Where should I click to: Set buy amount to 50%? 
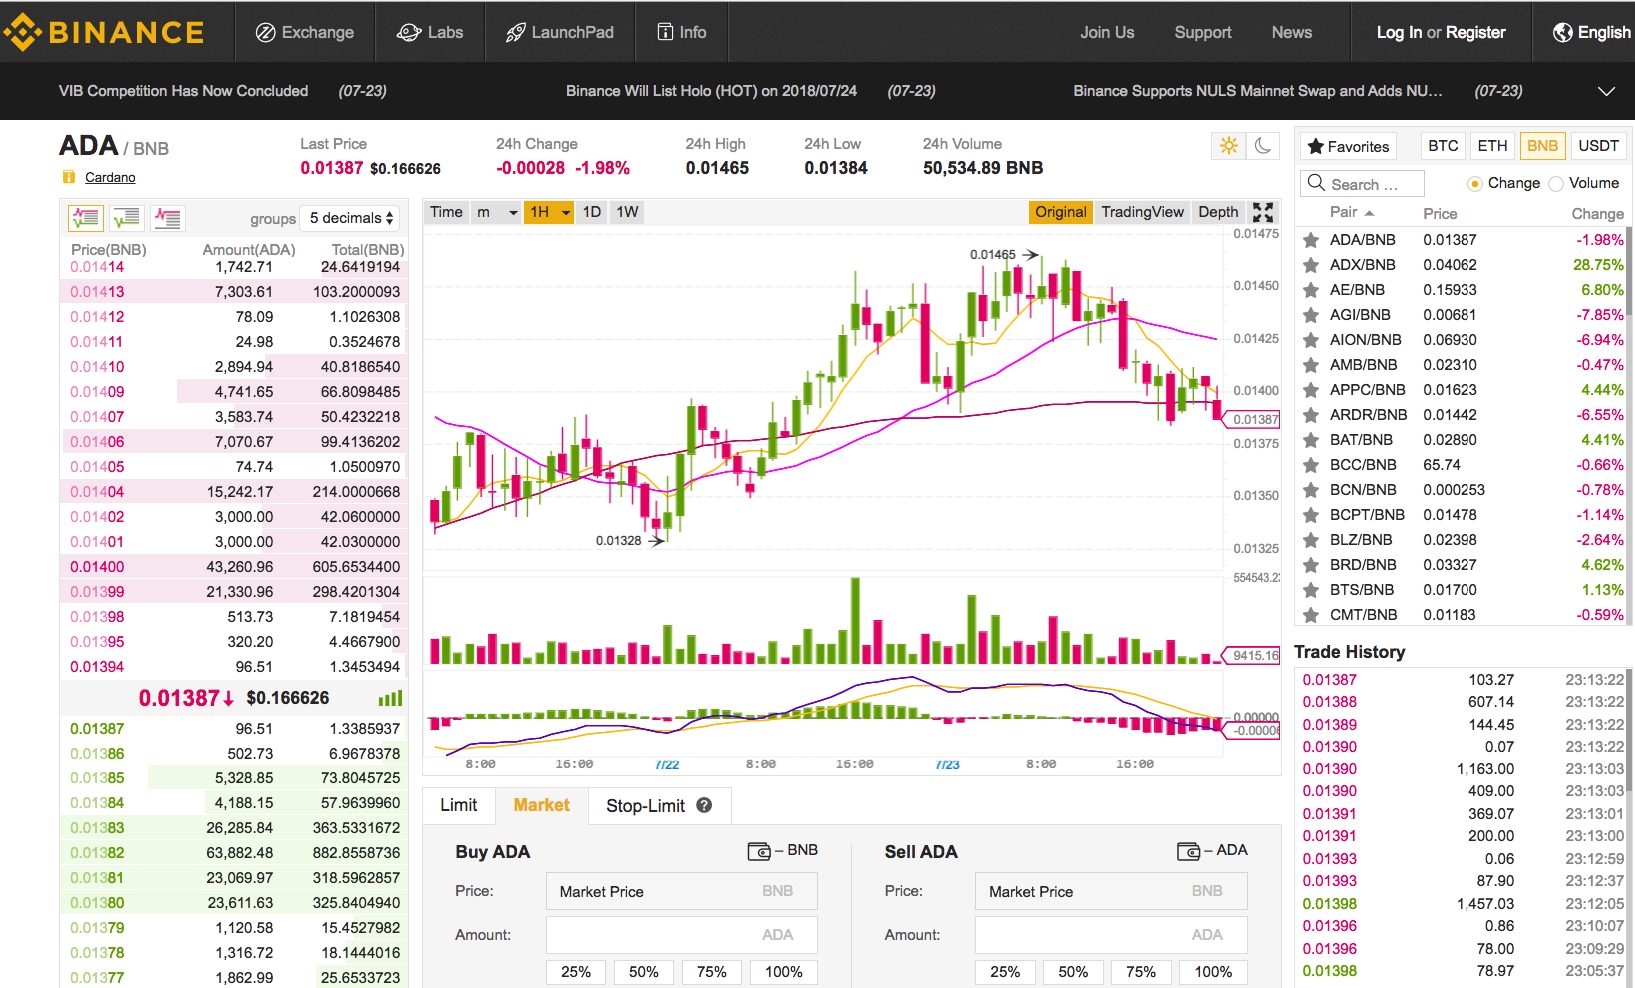coord(644,972)
